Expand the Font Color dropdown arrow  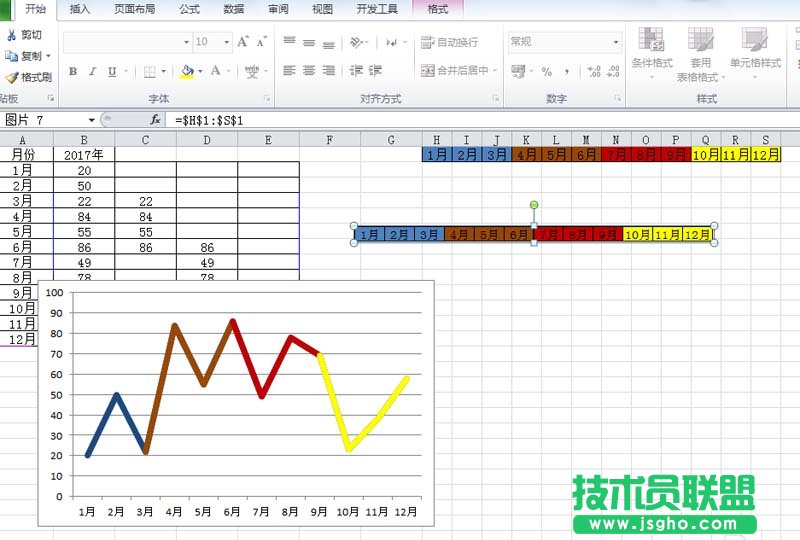(x=228, y=71)
